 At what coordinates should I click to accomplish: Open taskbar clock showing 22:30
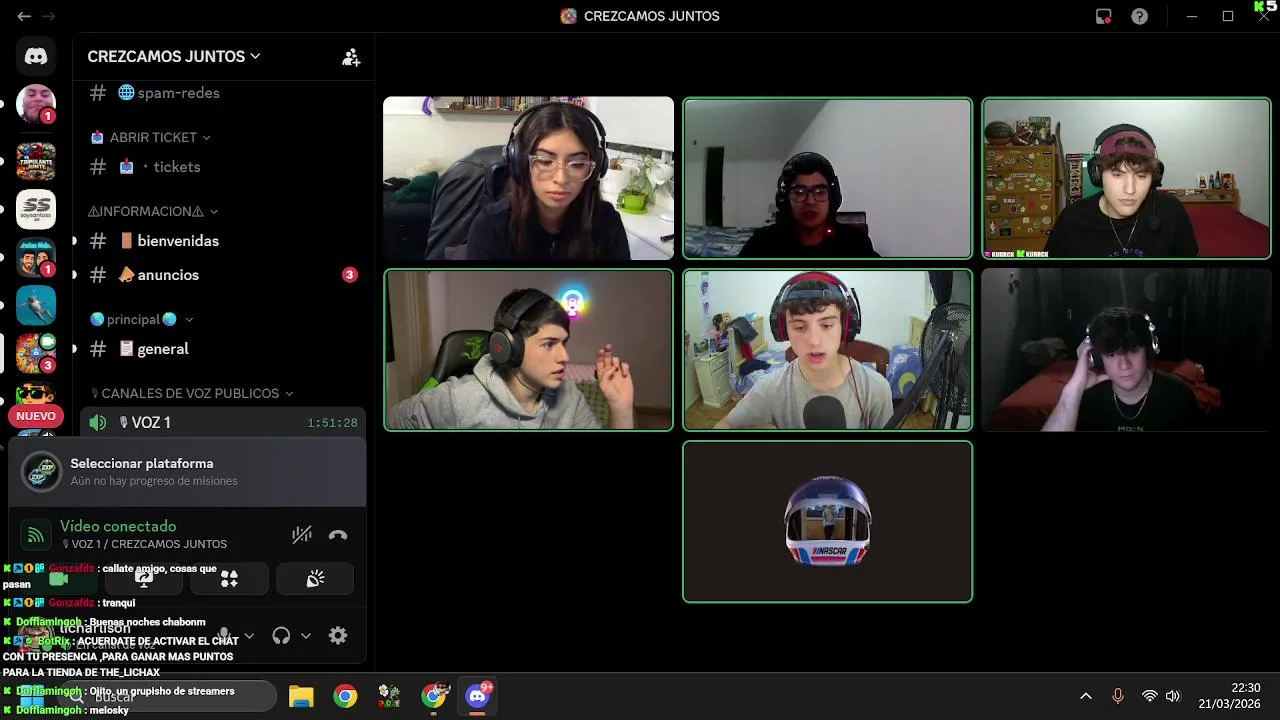[x=1230, y=696]
